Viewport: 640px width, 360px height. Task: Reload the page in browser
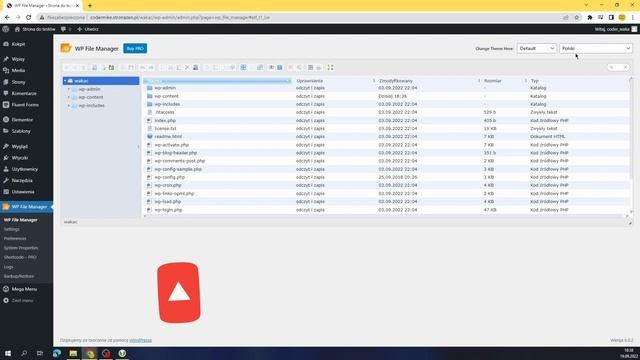pyautogui.click(x=29, y=18)
